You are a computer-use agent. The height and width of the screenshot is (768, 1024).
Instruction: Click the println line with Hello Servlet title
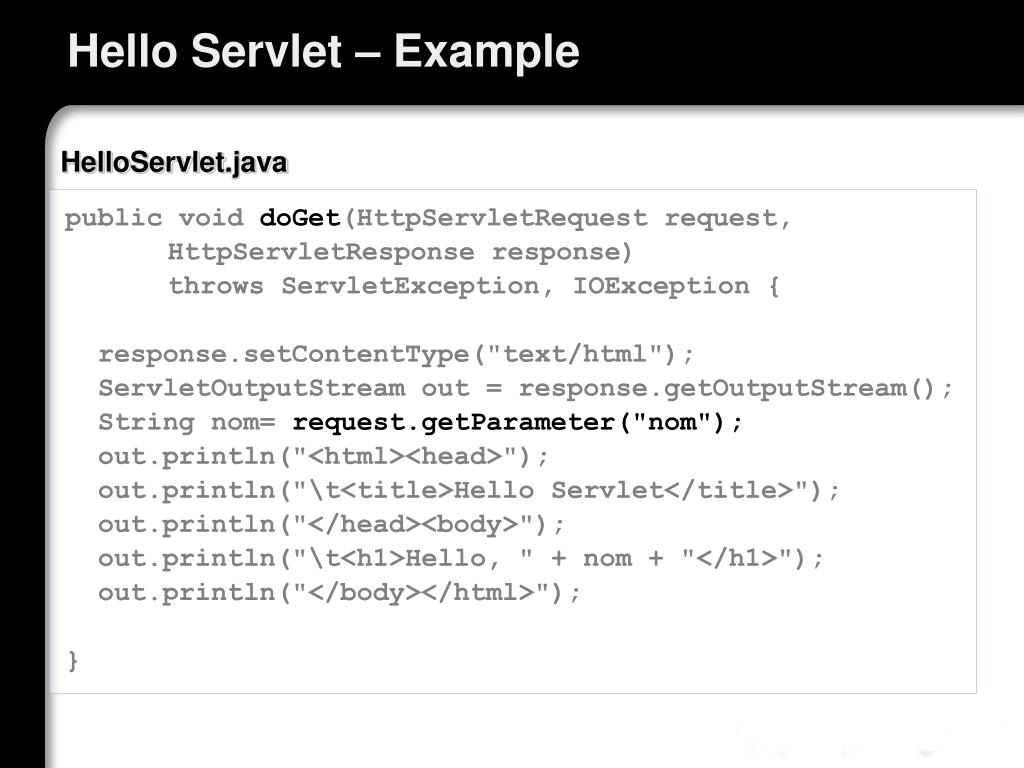469,490
